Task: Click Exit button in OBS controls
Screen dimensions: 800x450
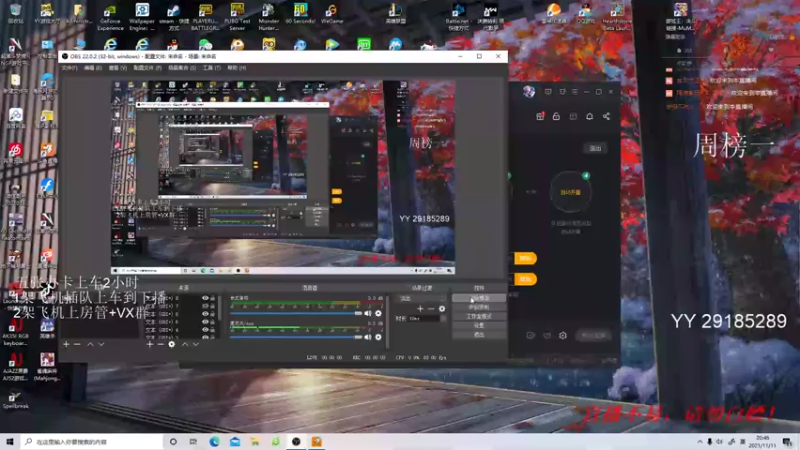Action: [x=479, y=335]
